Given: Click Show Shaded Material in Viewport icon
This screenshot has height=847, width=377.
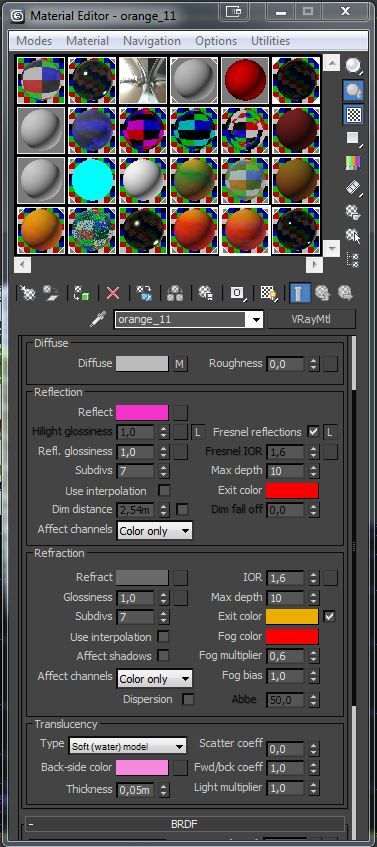Looking at the screenshot, I should (267, 293).
